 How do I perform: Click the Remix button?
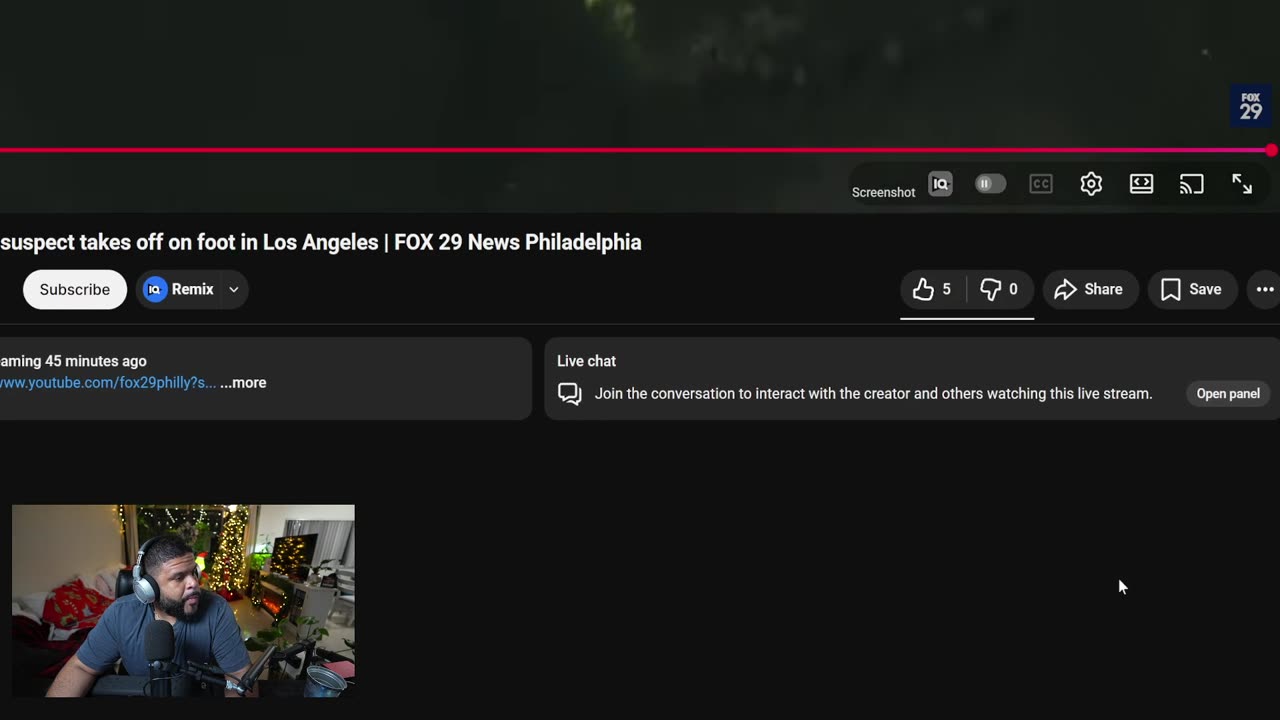tap(179, 289)
